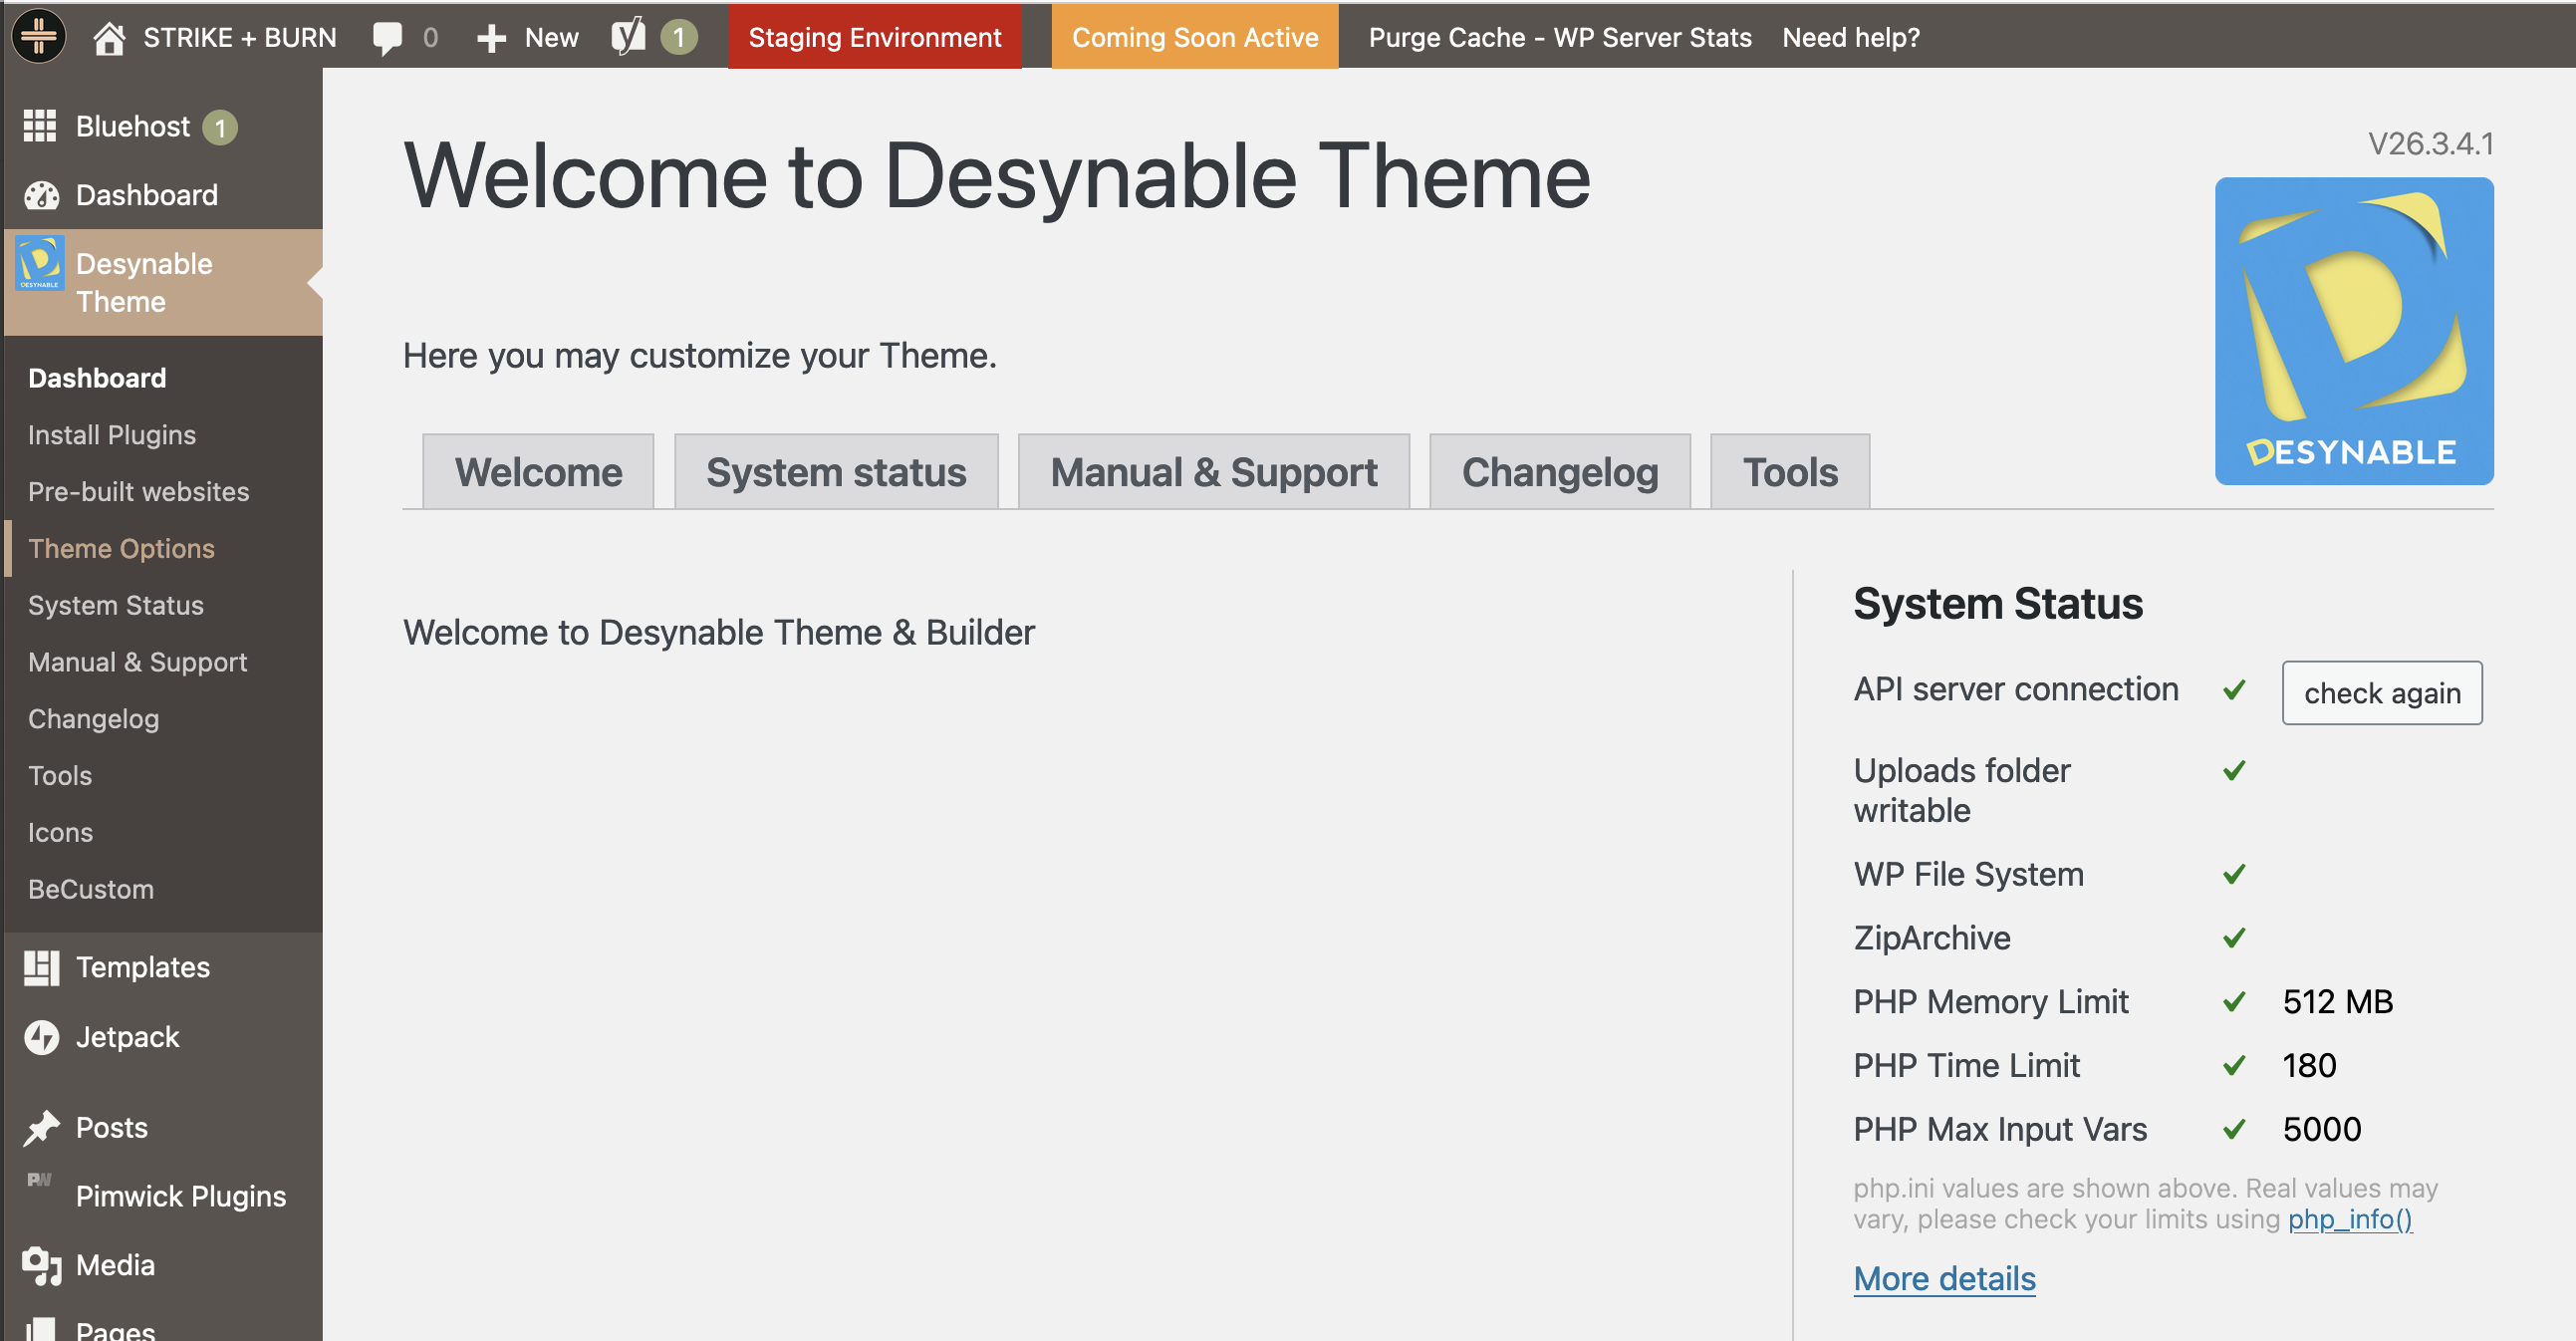Click the Templates icon in sidebar
The height and width of the screenshot is (1341, 2576).
tap(41, 967)
